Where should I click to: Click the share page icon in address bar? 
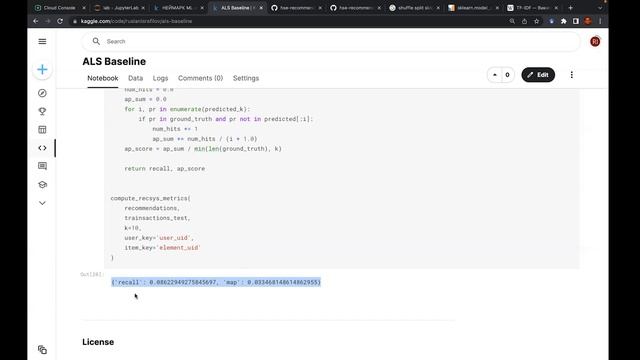[524, 21]
